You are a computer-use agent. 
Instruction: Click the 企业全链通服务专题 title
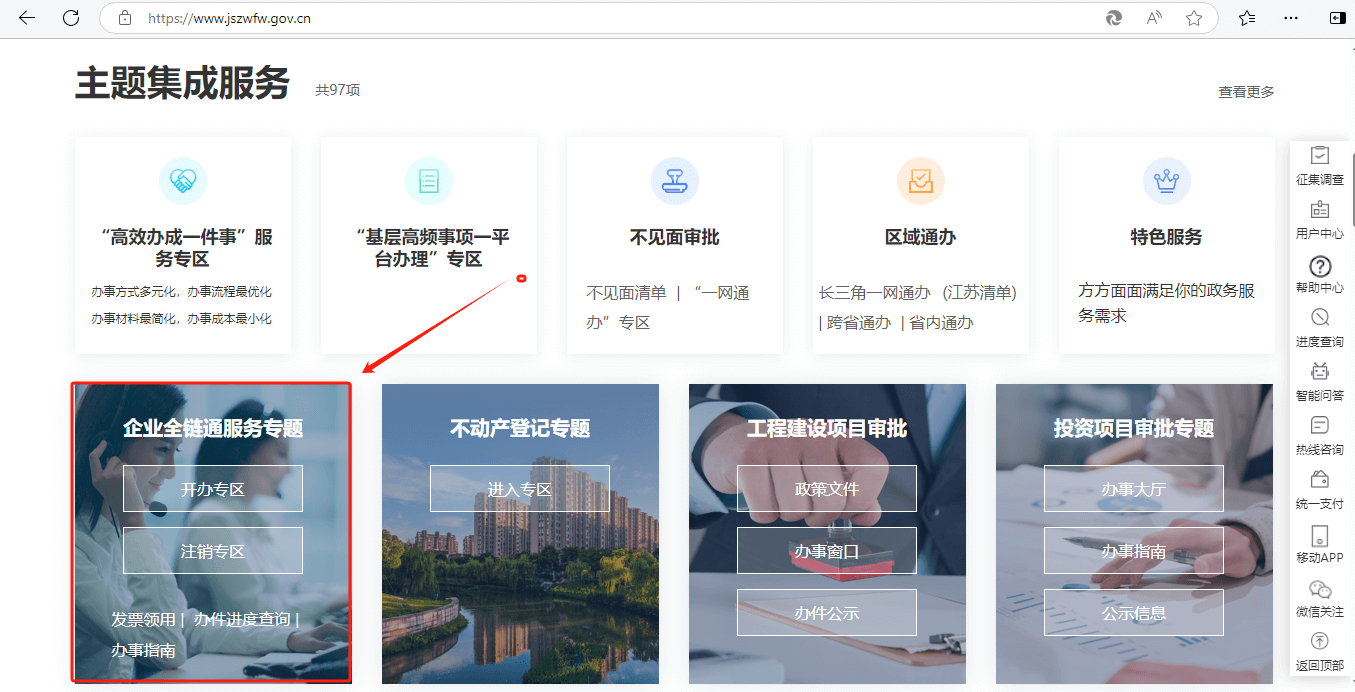pyautogui.click(x=213, y=429)
